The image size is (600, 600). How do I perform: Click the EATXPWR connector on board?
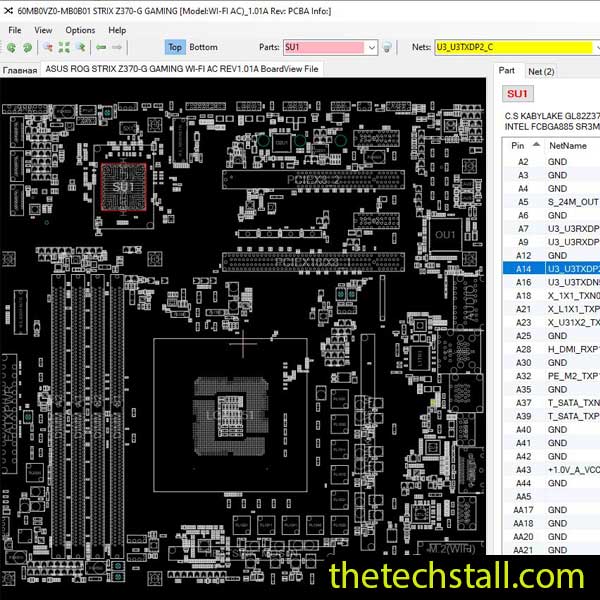(10, 414)
